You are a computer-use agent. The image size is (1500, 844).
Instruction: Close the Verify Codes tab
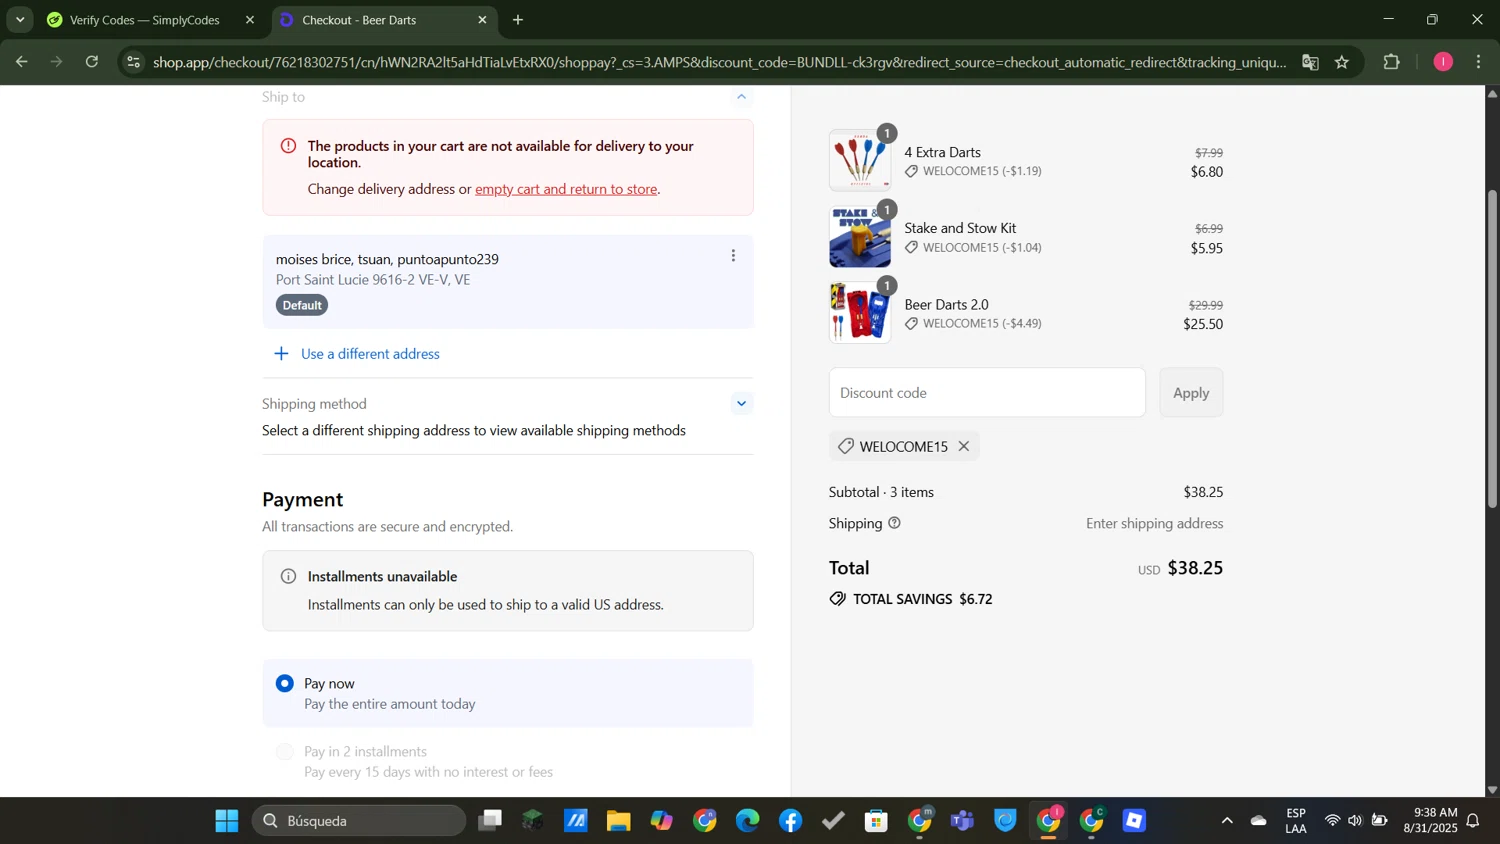pyautogui.click(x=250, y=20)
